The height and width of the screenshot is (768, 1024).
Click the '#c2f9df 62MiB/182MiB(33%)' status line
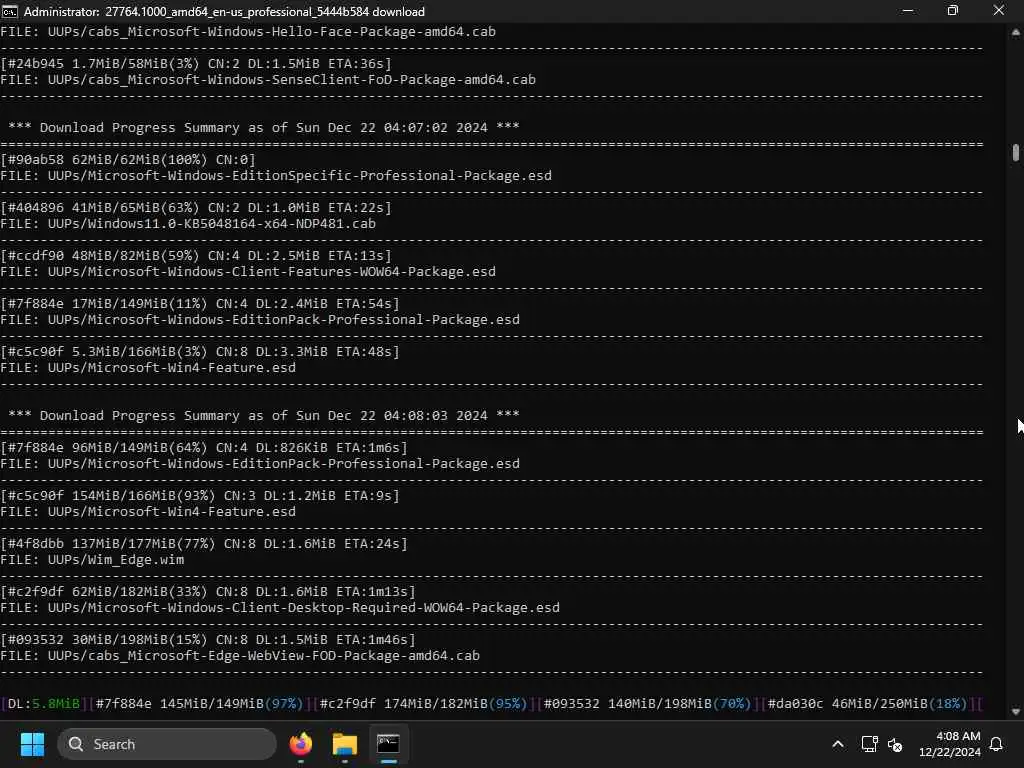tap(208, 592)
